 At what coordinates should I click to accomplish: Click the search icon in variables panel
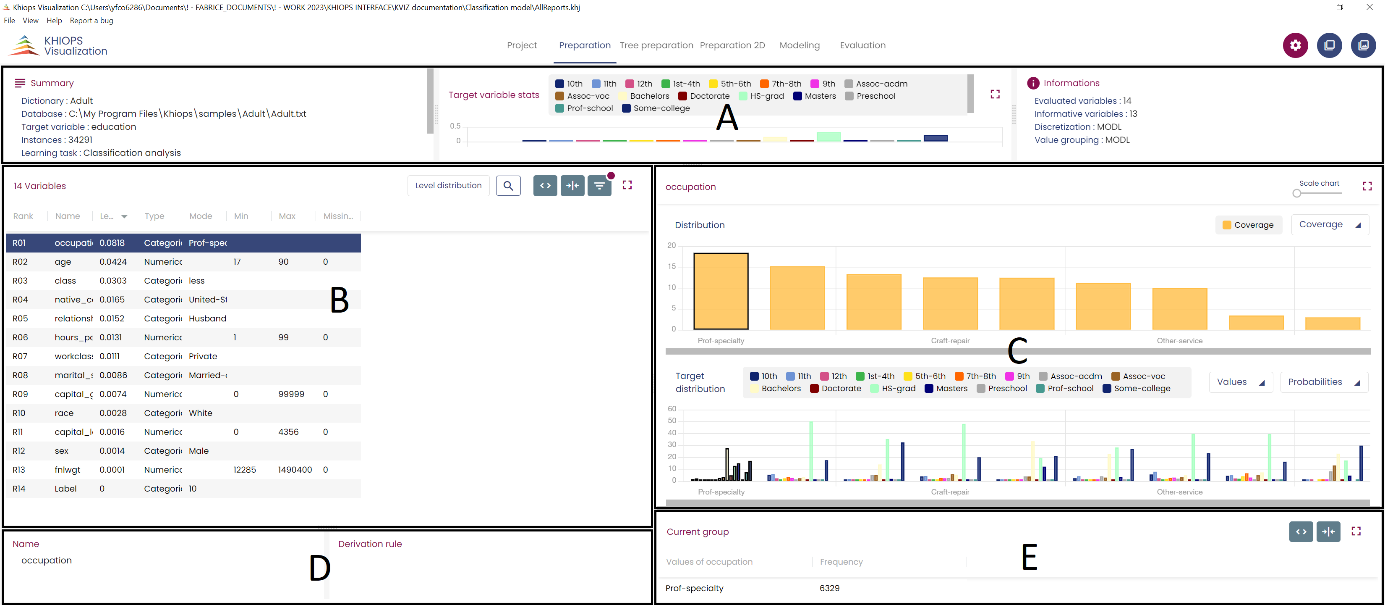pyautogui.click(x=508, y=185)
